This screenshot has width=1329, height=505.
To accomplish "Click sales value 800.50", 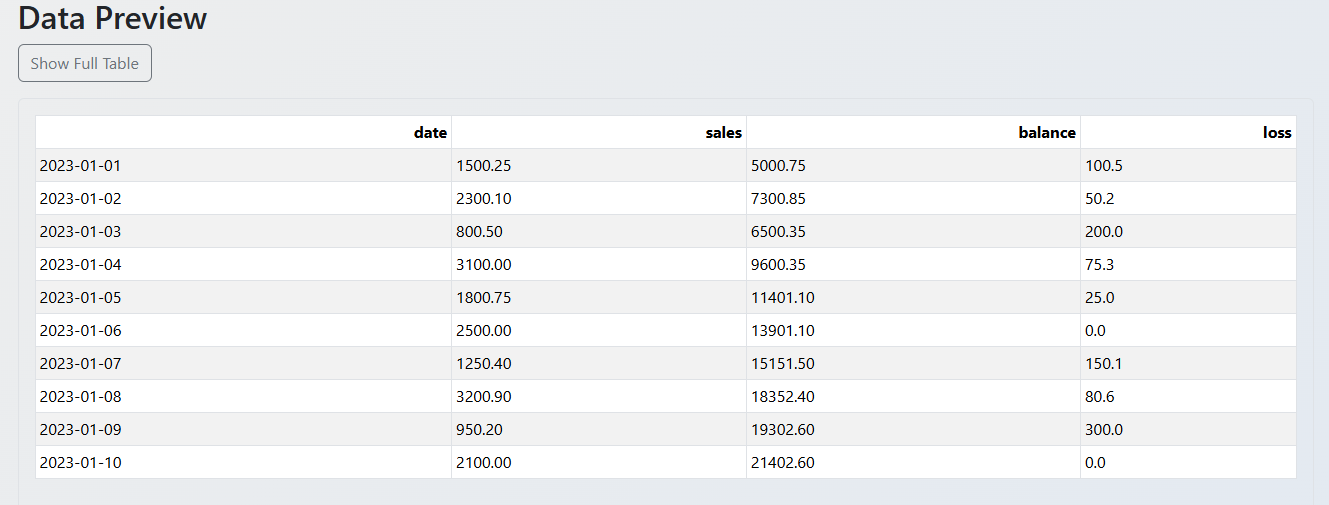I will click(599, 231).
